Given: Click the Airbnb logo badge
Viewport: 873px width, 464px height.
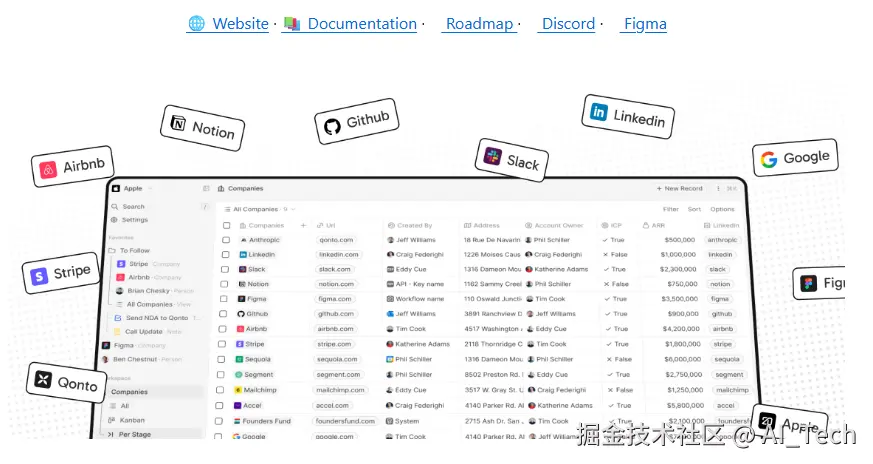Looking at the screenshot, I should [72, 166].
